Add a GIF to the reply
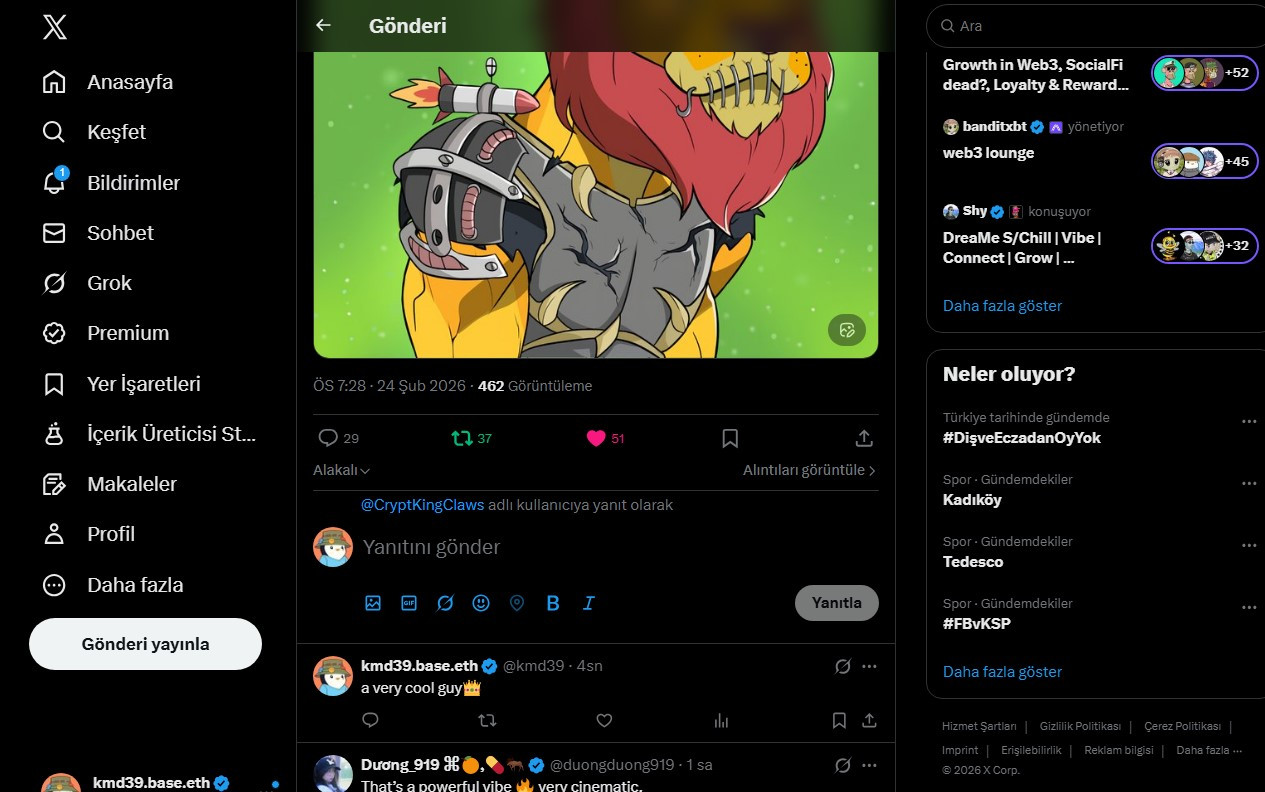 point(409,603)
